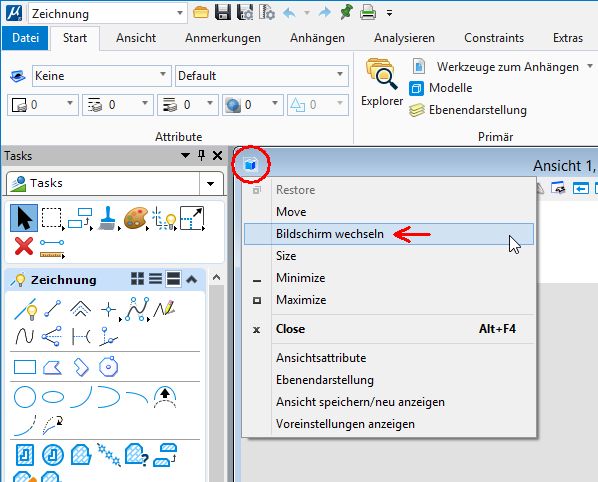Click the Save floppy disk icon

tap(223, 13)
